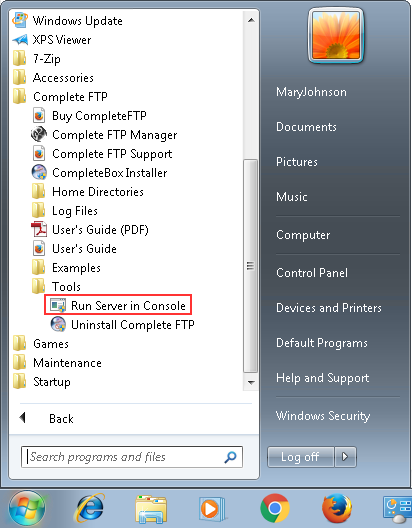Click the Search programs and files box
The height and width of the screenshot is (528, 412).
tap(132, 457)
